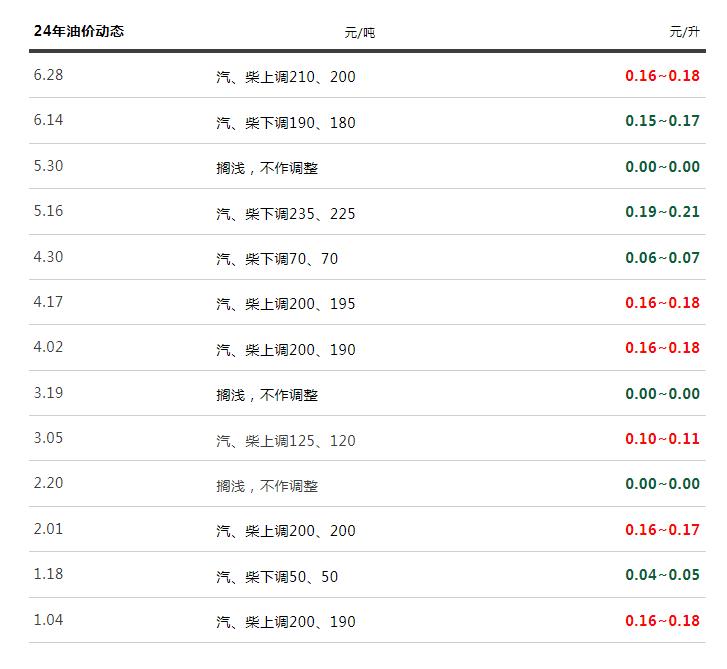Click the green 0.19~0.21 price value
The width and height of the screenshot is (727, 669).
662,212
